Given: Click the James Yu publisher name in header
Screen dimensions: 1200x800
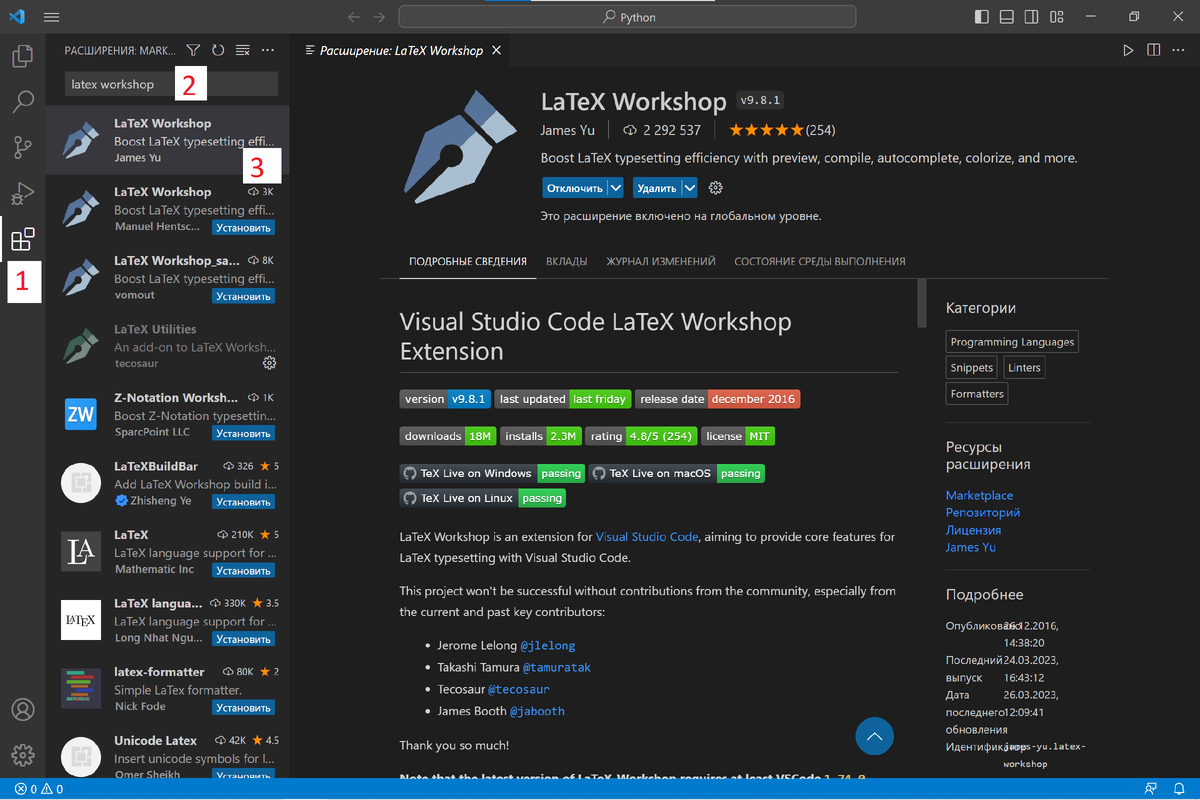Looking at the screenshot, I should [x=568, y=130].
